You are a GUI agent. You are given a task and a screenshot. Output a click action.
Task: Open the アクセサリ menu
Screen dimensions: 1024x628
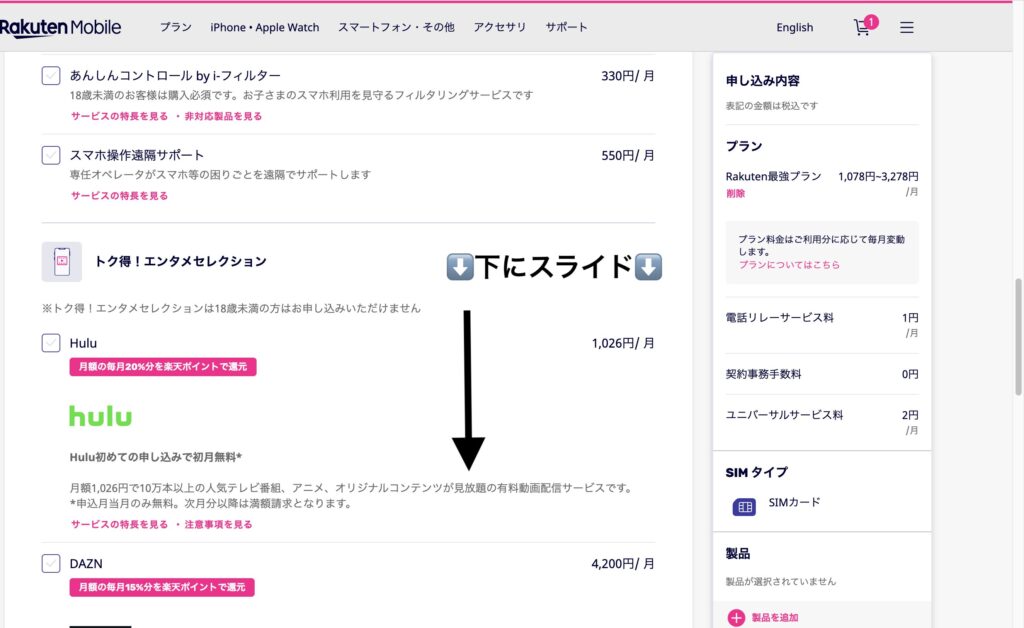tap(500, 27)
